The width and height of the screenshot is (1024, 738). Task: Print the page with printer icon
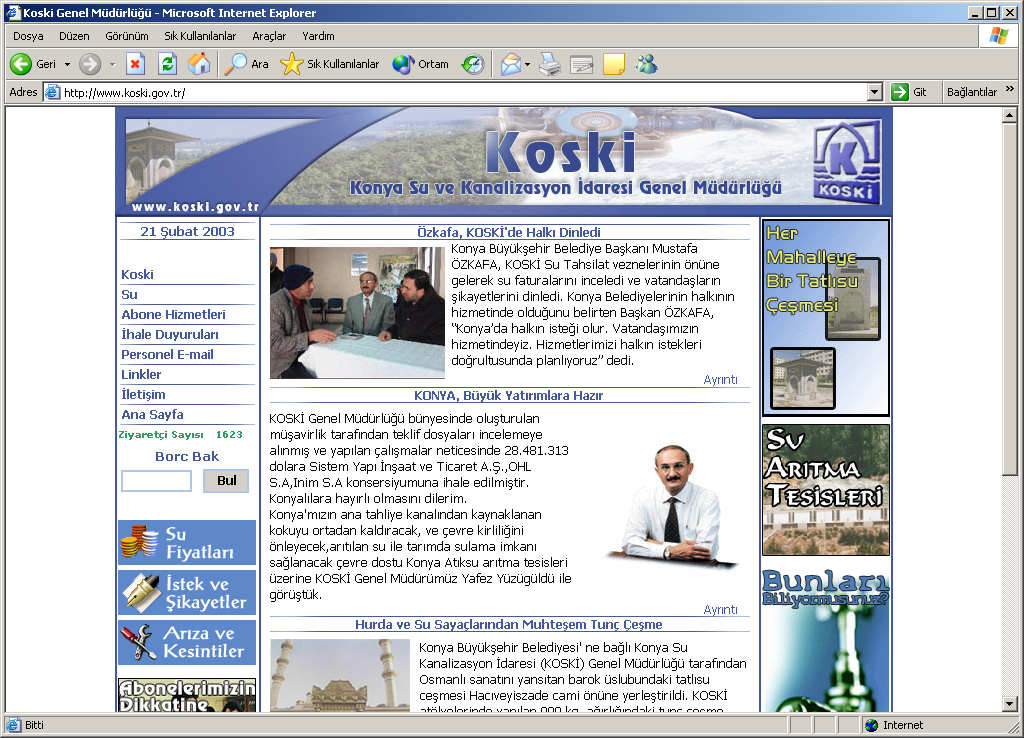pos(550,64)
